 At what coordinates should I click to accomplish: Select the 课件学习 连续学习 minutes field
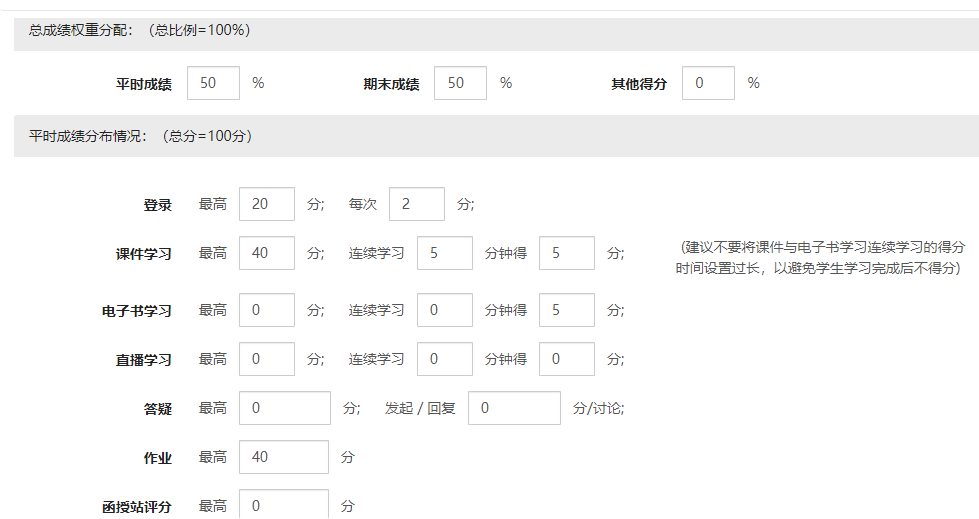coord(445,253)
